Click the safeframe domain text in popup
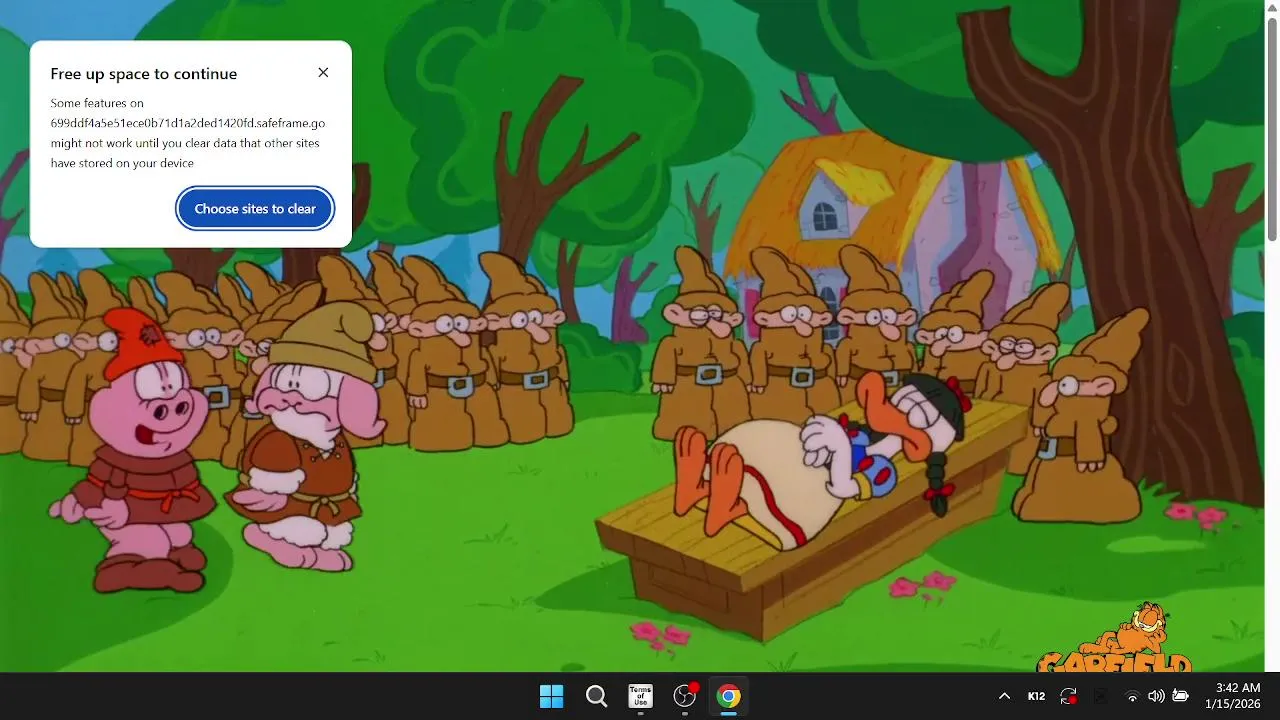Screen dimensions: 1280x720 pyautogui.click(x=188, y=123)
